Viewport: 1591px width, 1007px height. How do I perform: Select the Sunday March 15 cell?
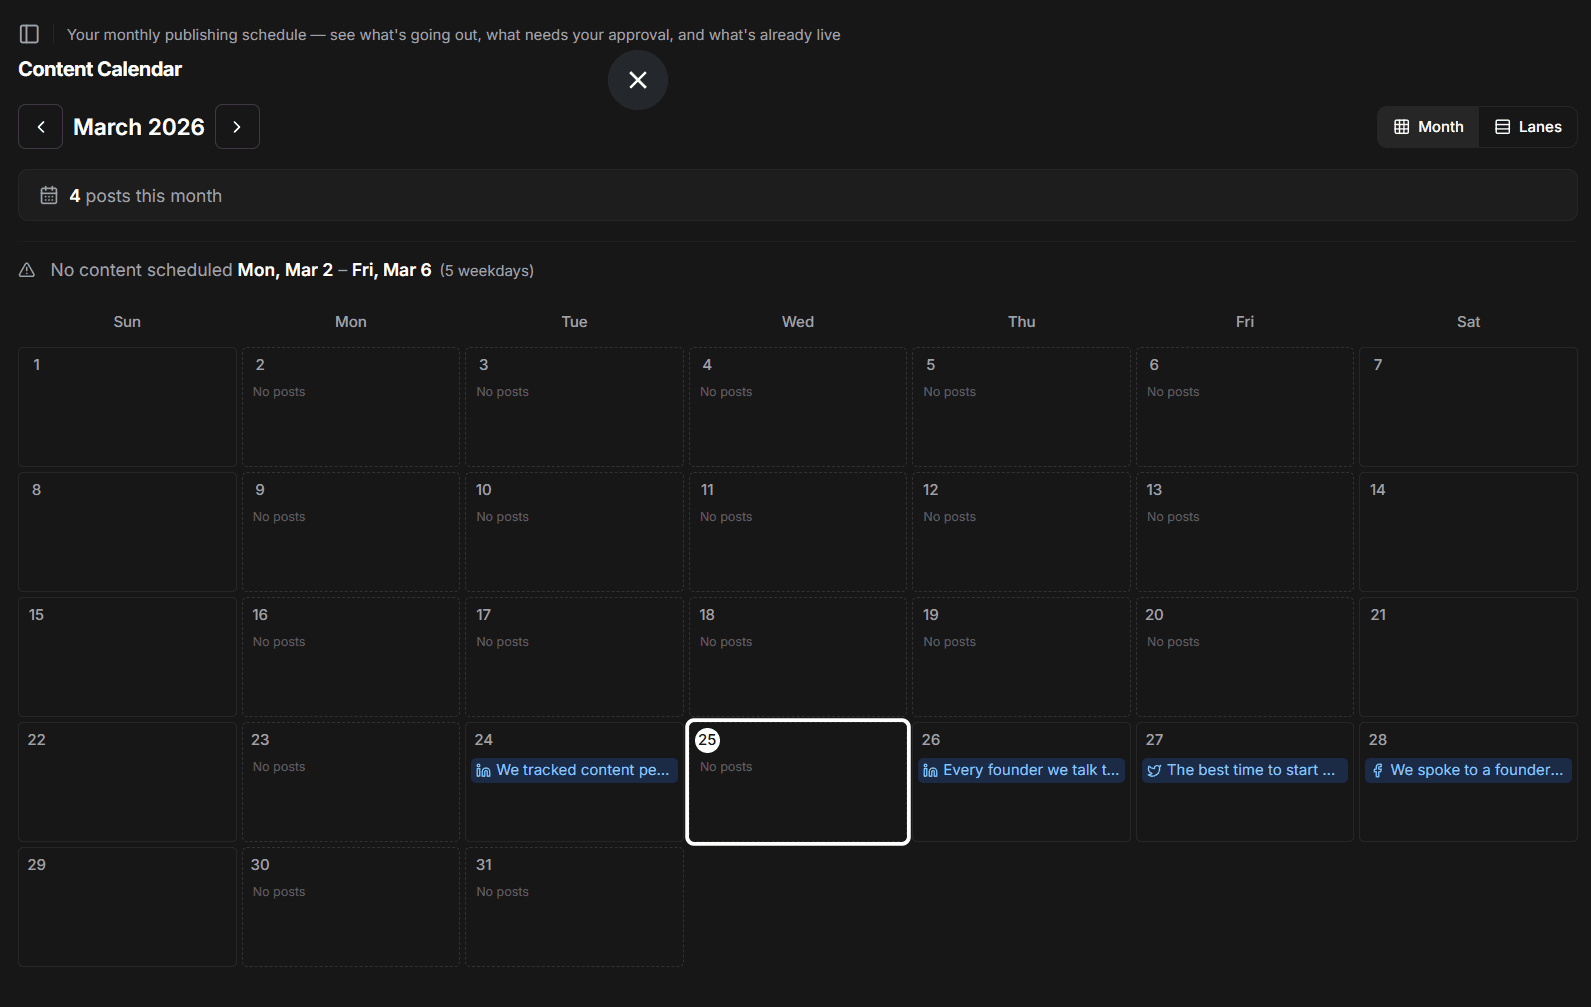pos(127,657)
